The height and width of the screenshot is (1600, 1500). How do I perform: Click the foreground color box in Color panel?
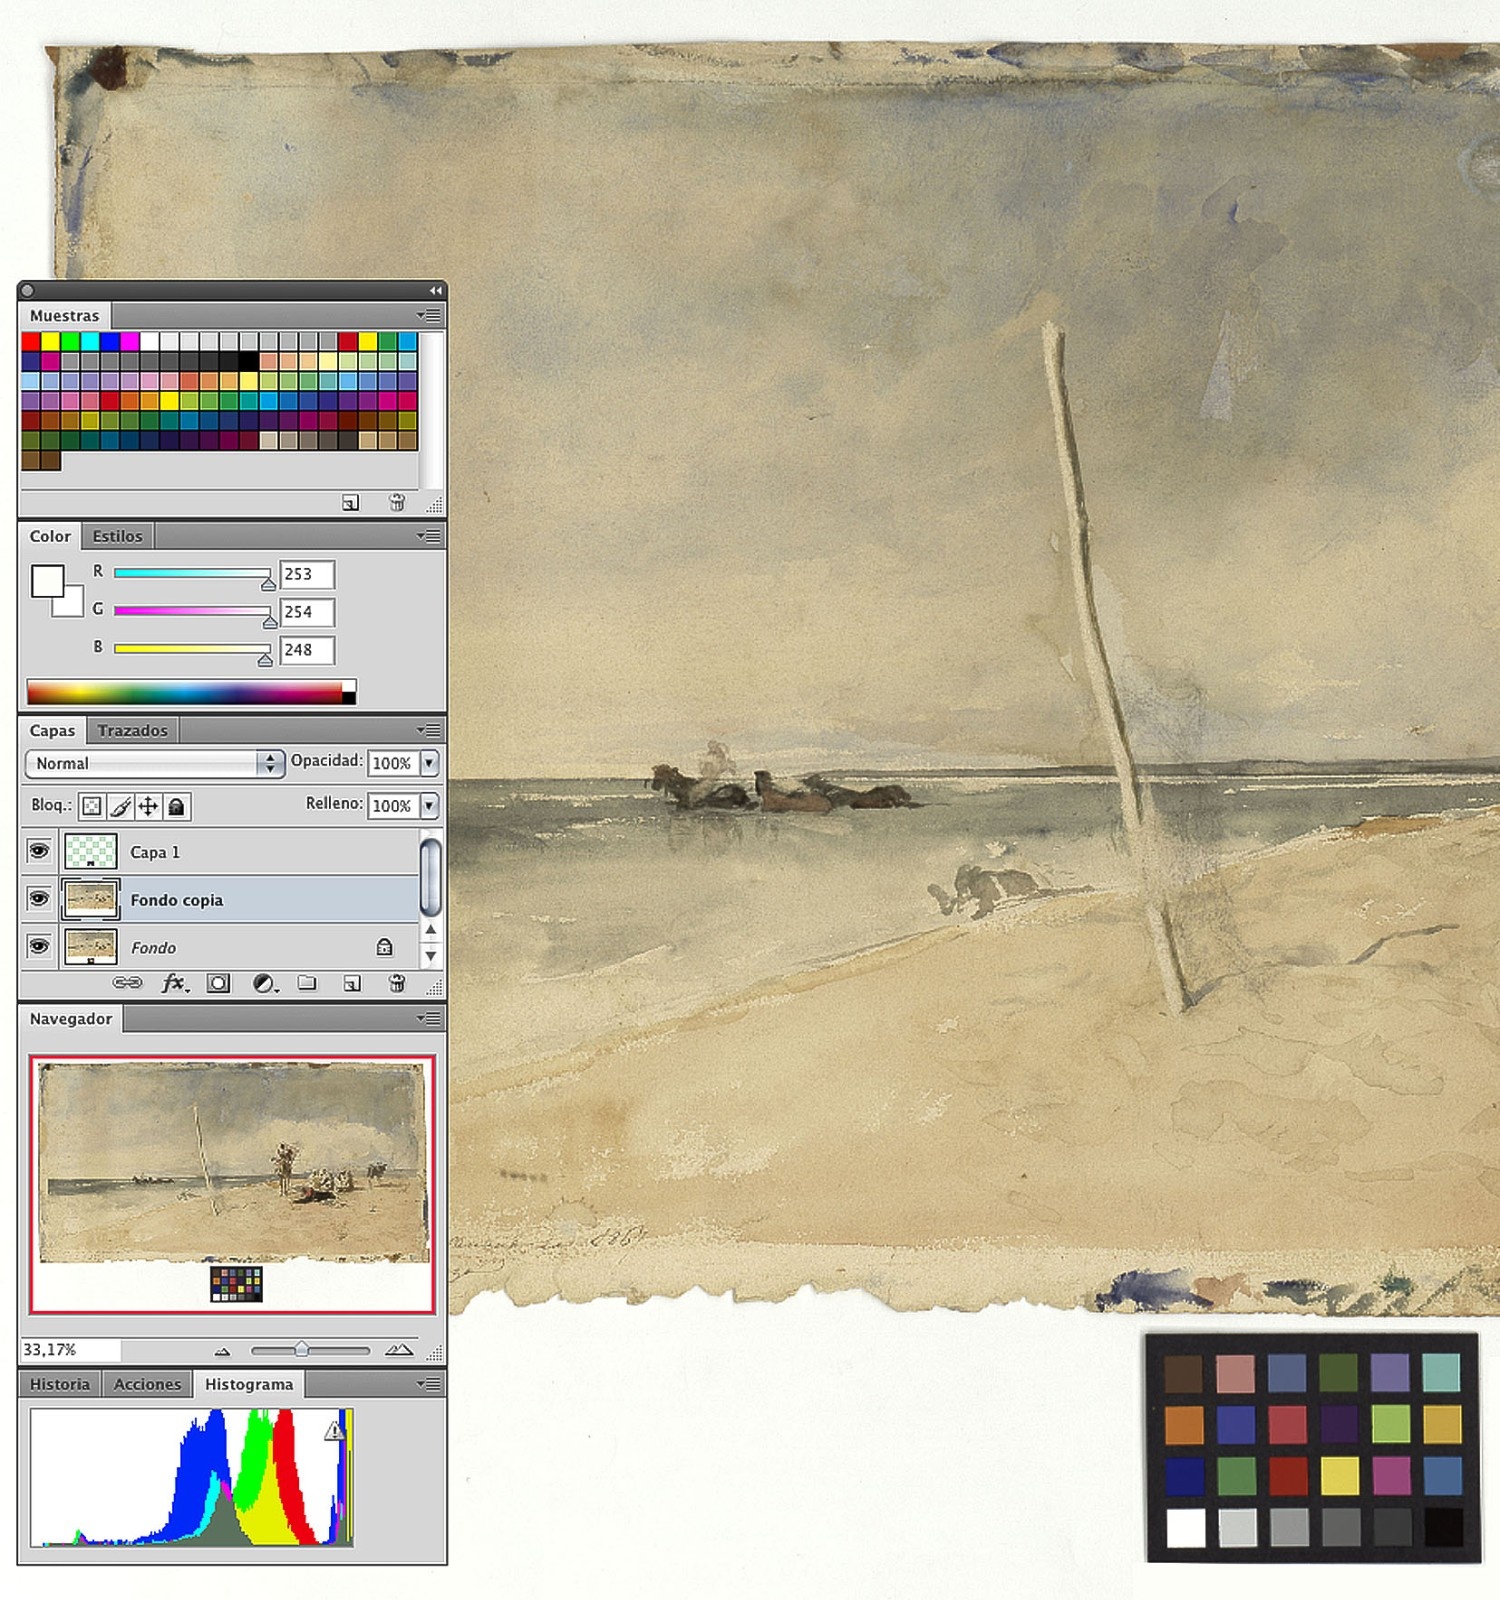pos(47,581)
